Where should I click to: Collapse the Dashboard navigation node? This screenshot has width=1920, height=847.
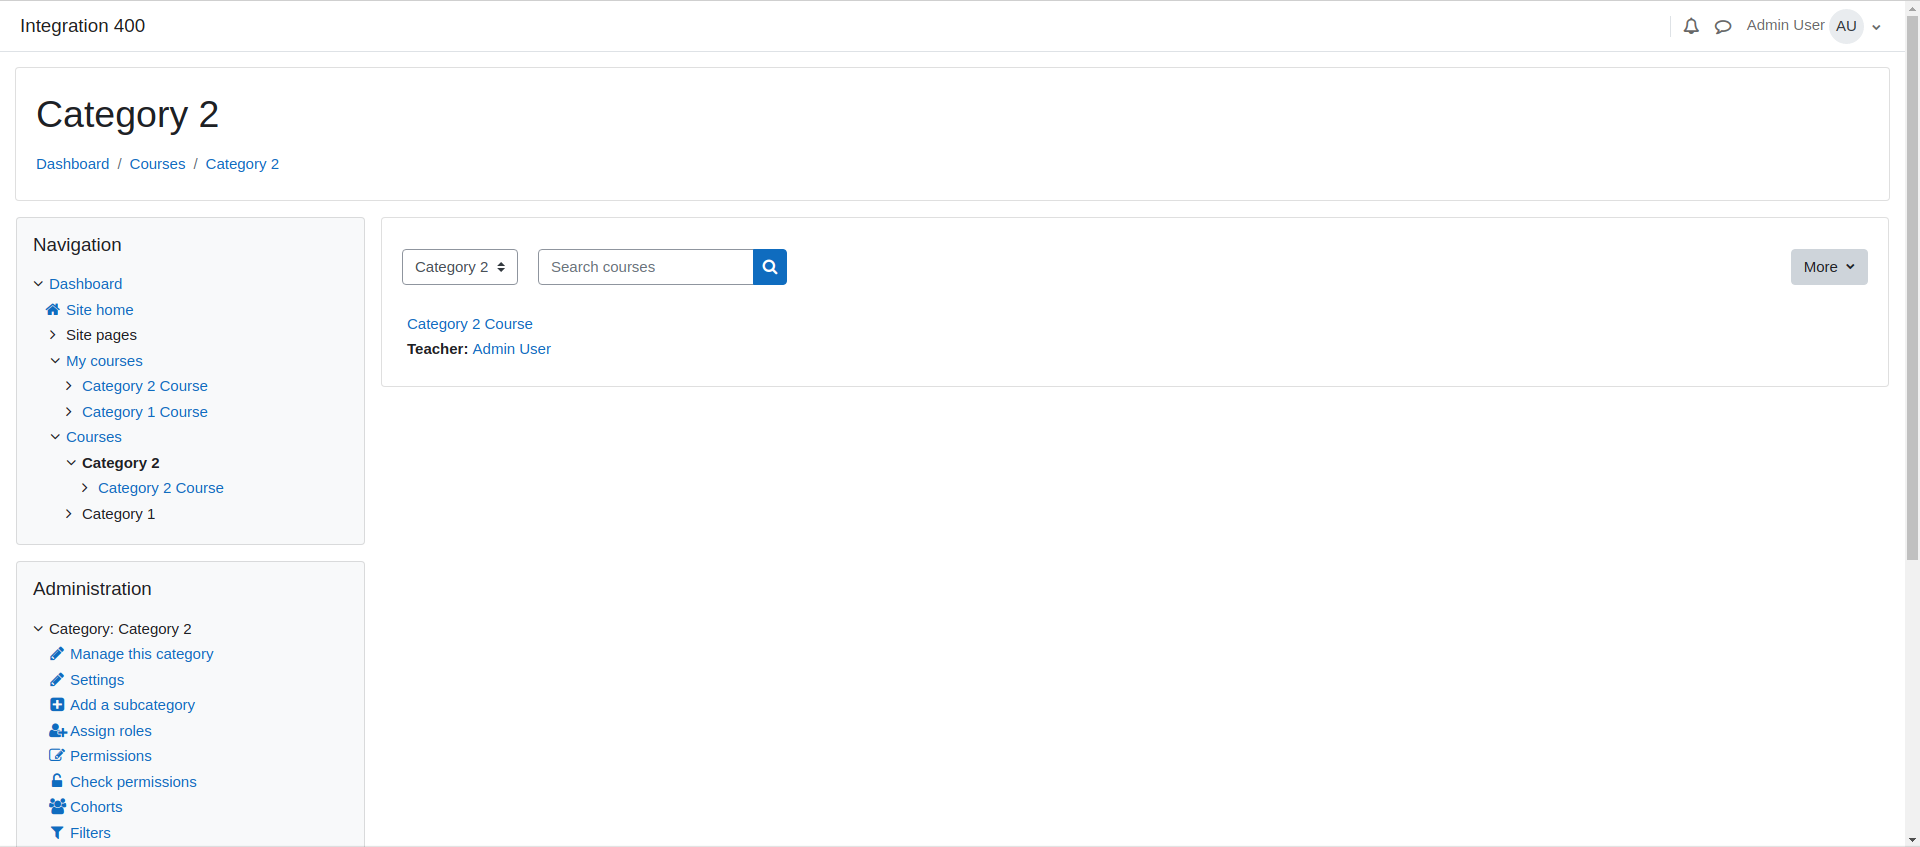click(x=39, y=284)
